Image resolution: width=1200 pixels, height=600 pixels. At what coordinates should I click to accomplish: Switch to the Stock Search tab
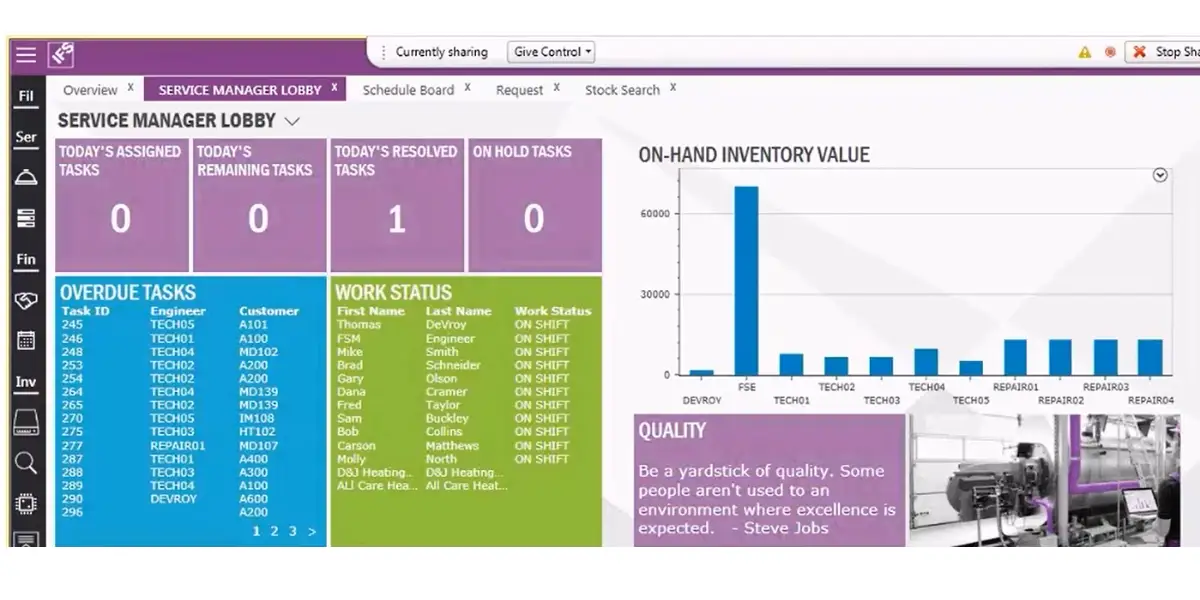[x=622, y=90]
